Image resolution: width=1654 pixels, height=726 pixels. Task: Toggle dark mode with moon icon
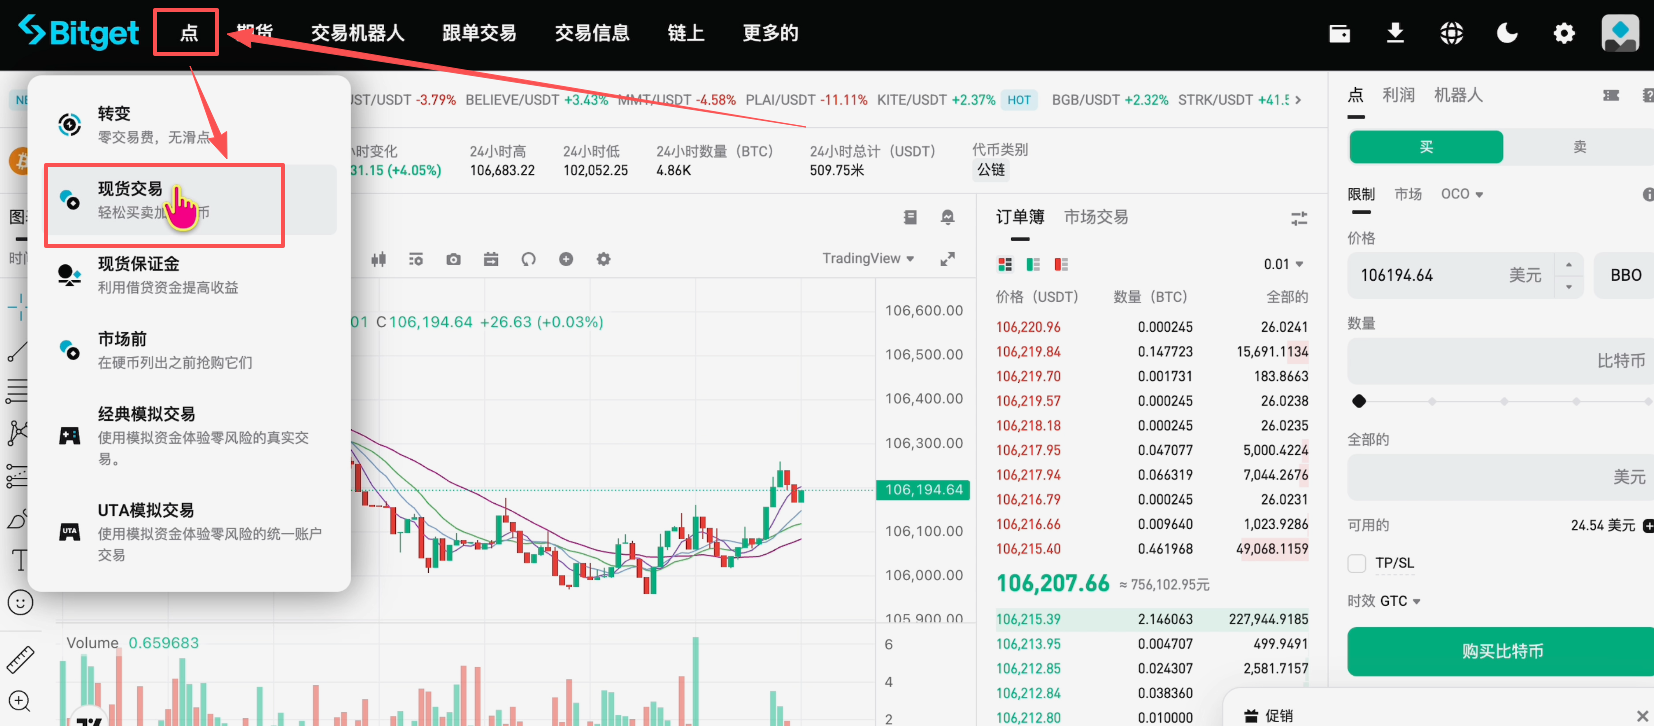tap(1507, 34)
